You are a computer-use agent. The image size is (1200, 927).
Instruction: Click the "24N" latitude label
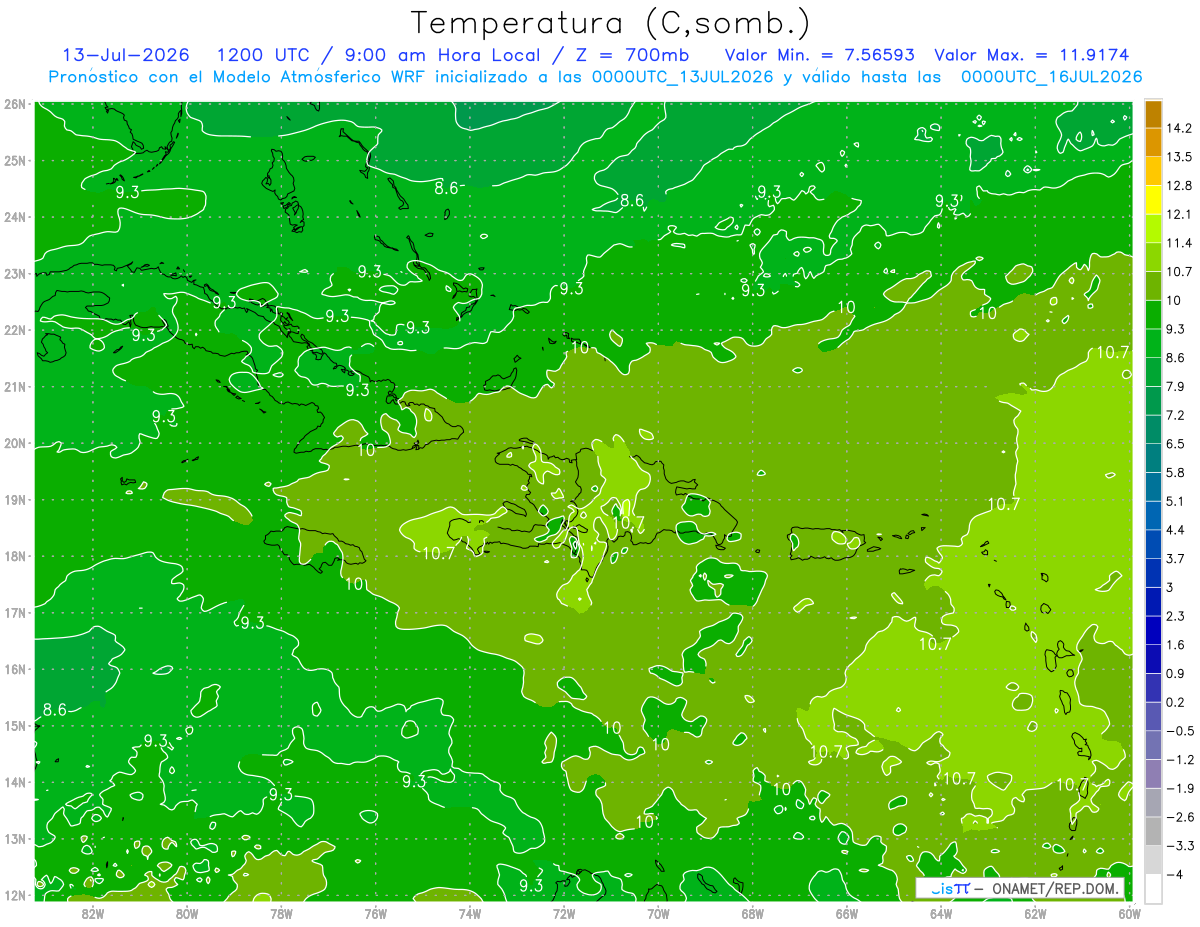point(15,216)
